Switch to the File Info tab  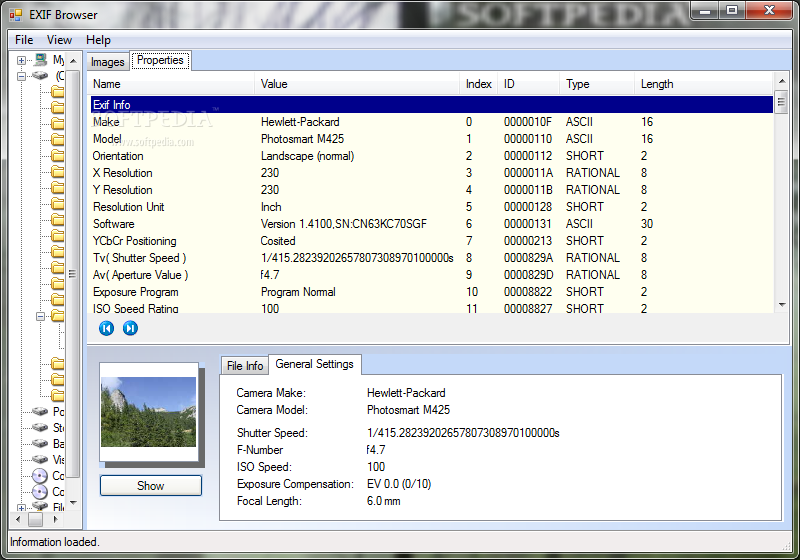(245, 366)
